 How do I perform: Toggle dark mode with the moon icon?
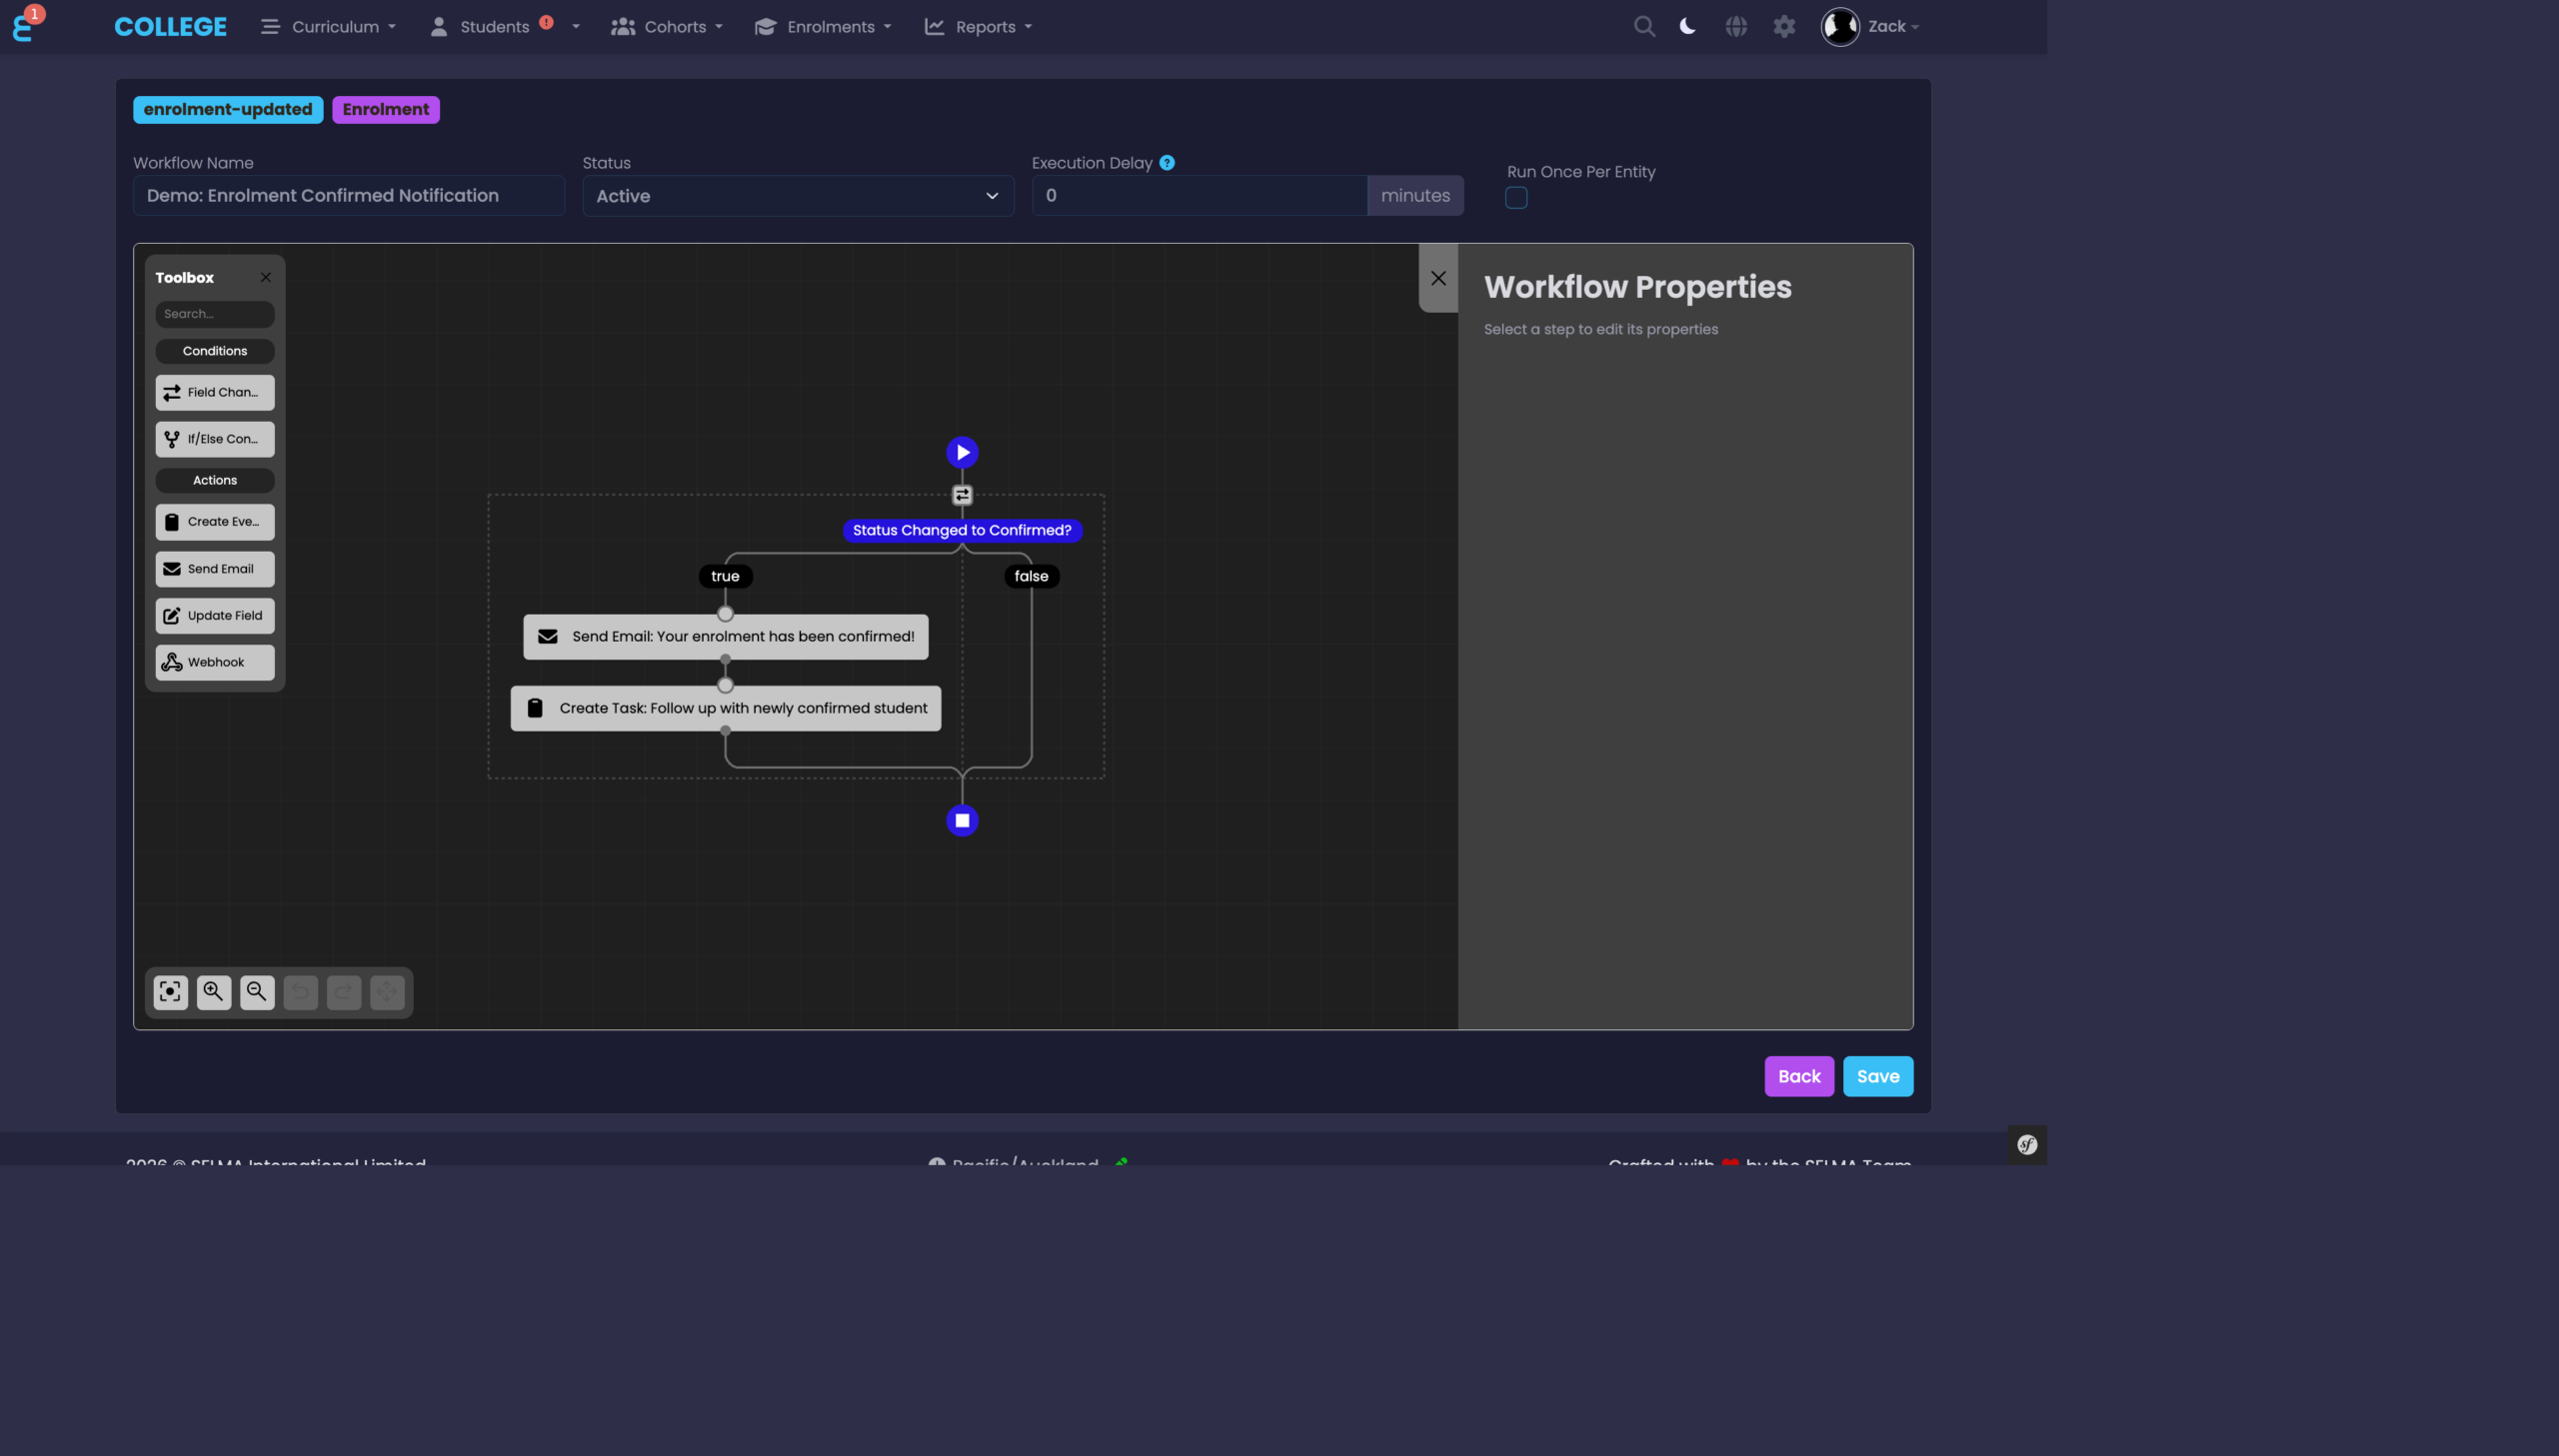coord(1687,26)
